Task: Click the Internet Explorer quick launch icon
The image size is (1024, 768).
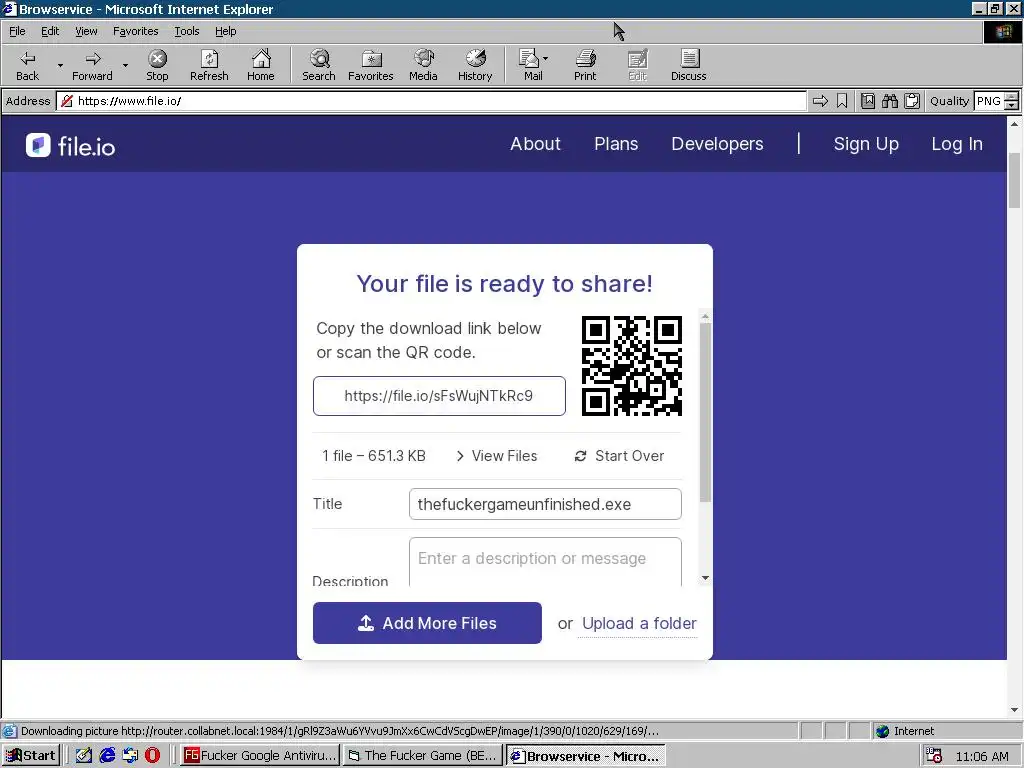Action: click(x=107, y=756)
